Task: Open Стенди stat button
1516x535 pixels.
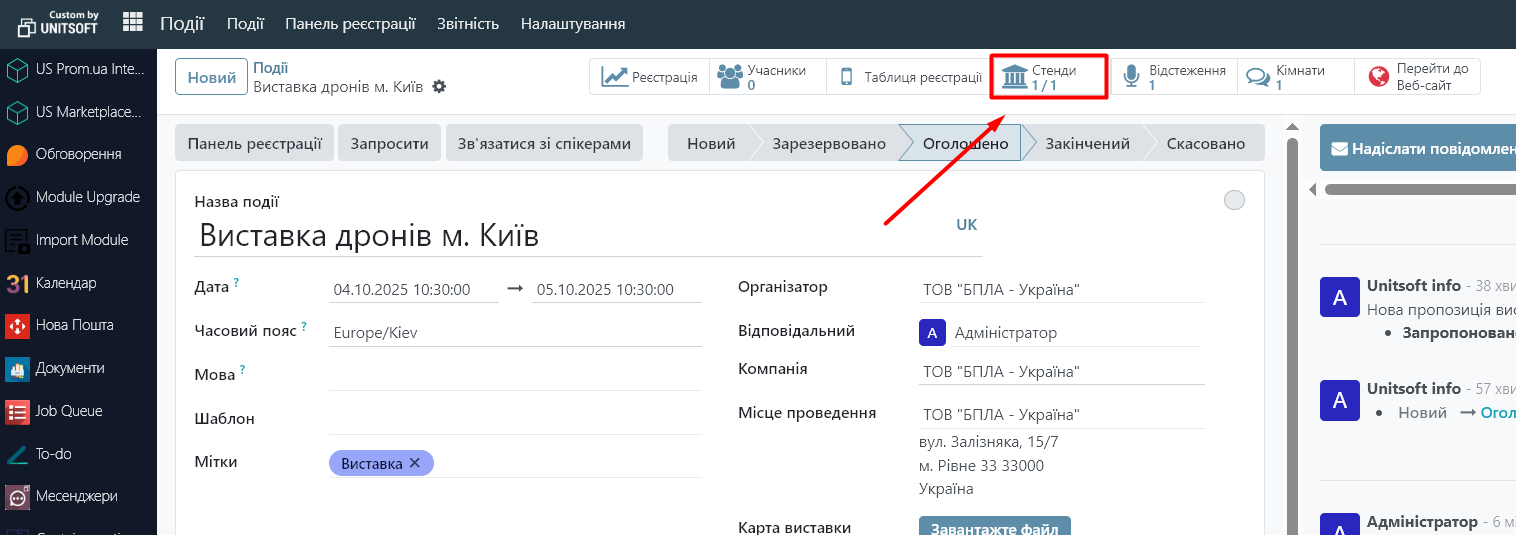Action: (1049, 77)
